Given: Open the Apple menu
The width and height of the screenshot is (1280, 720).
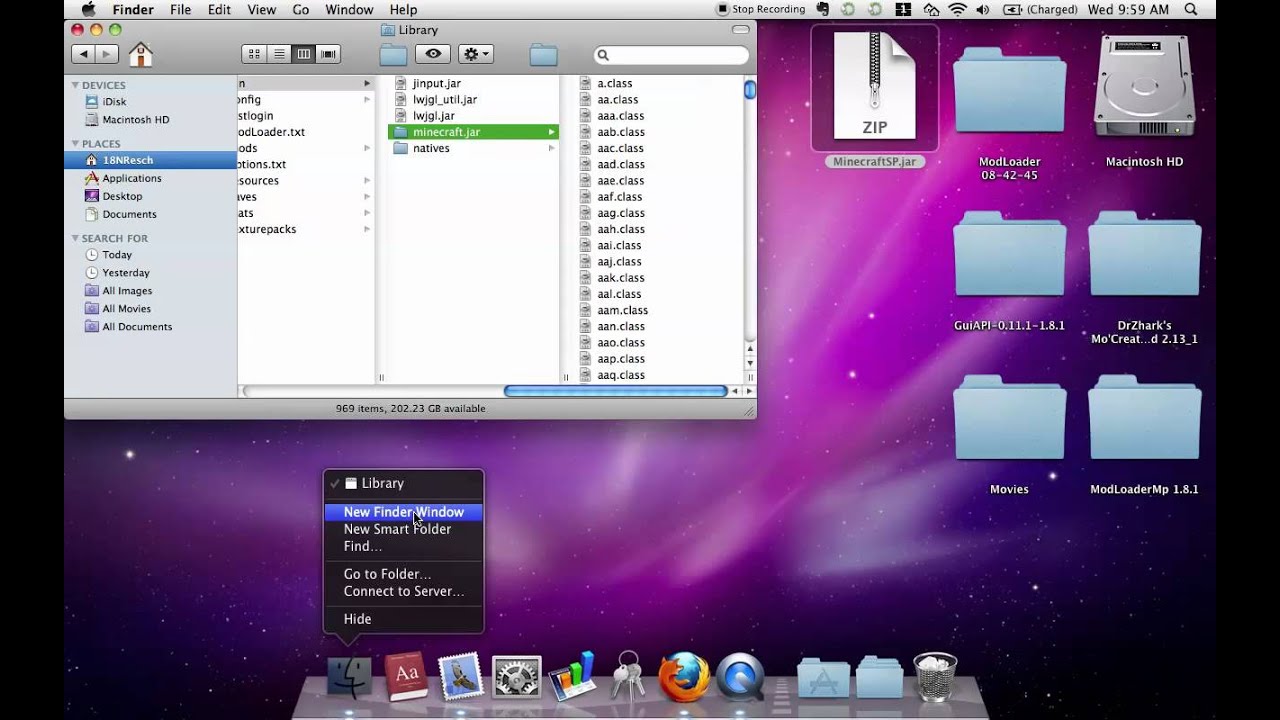Looking at the screenshot, I should (x=88, y=9).
